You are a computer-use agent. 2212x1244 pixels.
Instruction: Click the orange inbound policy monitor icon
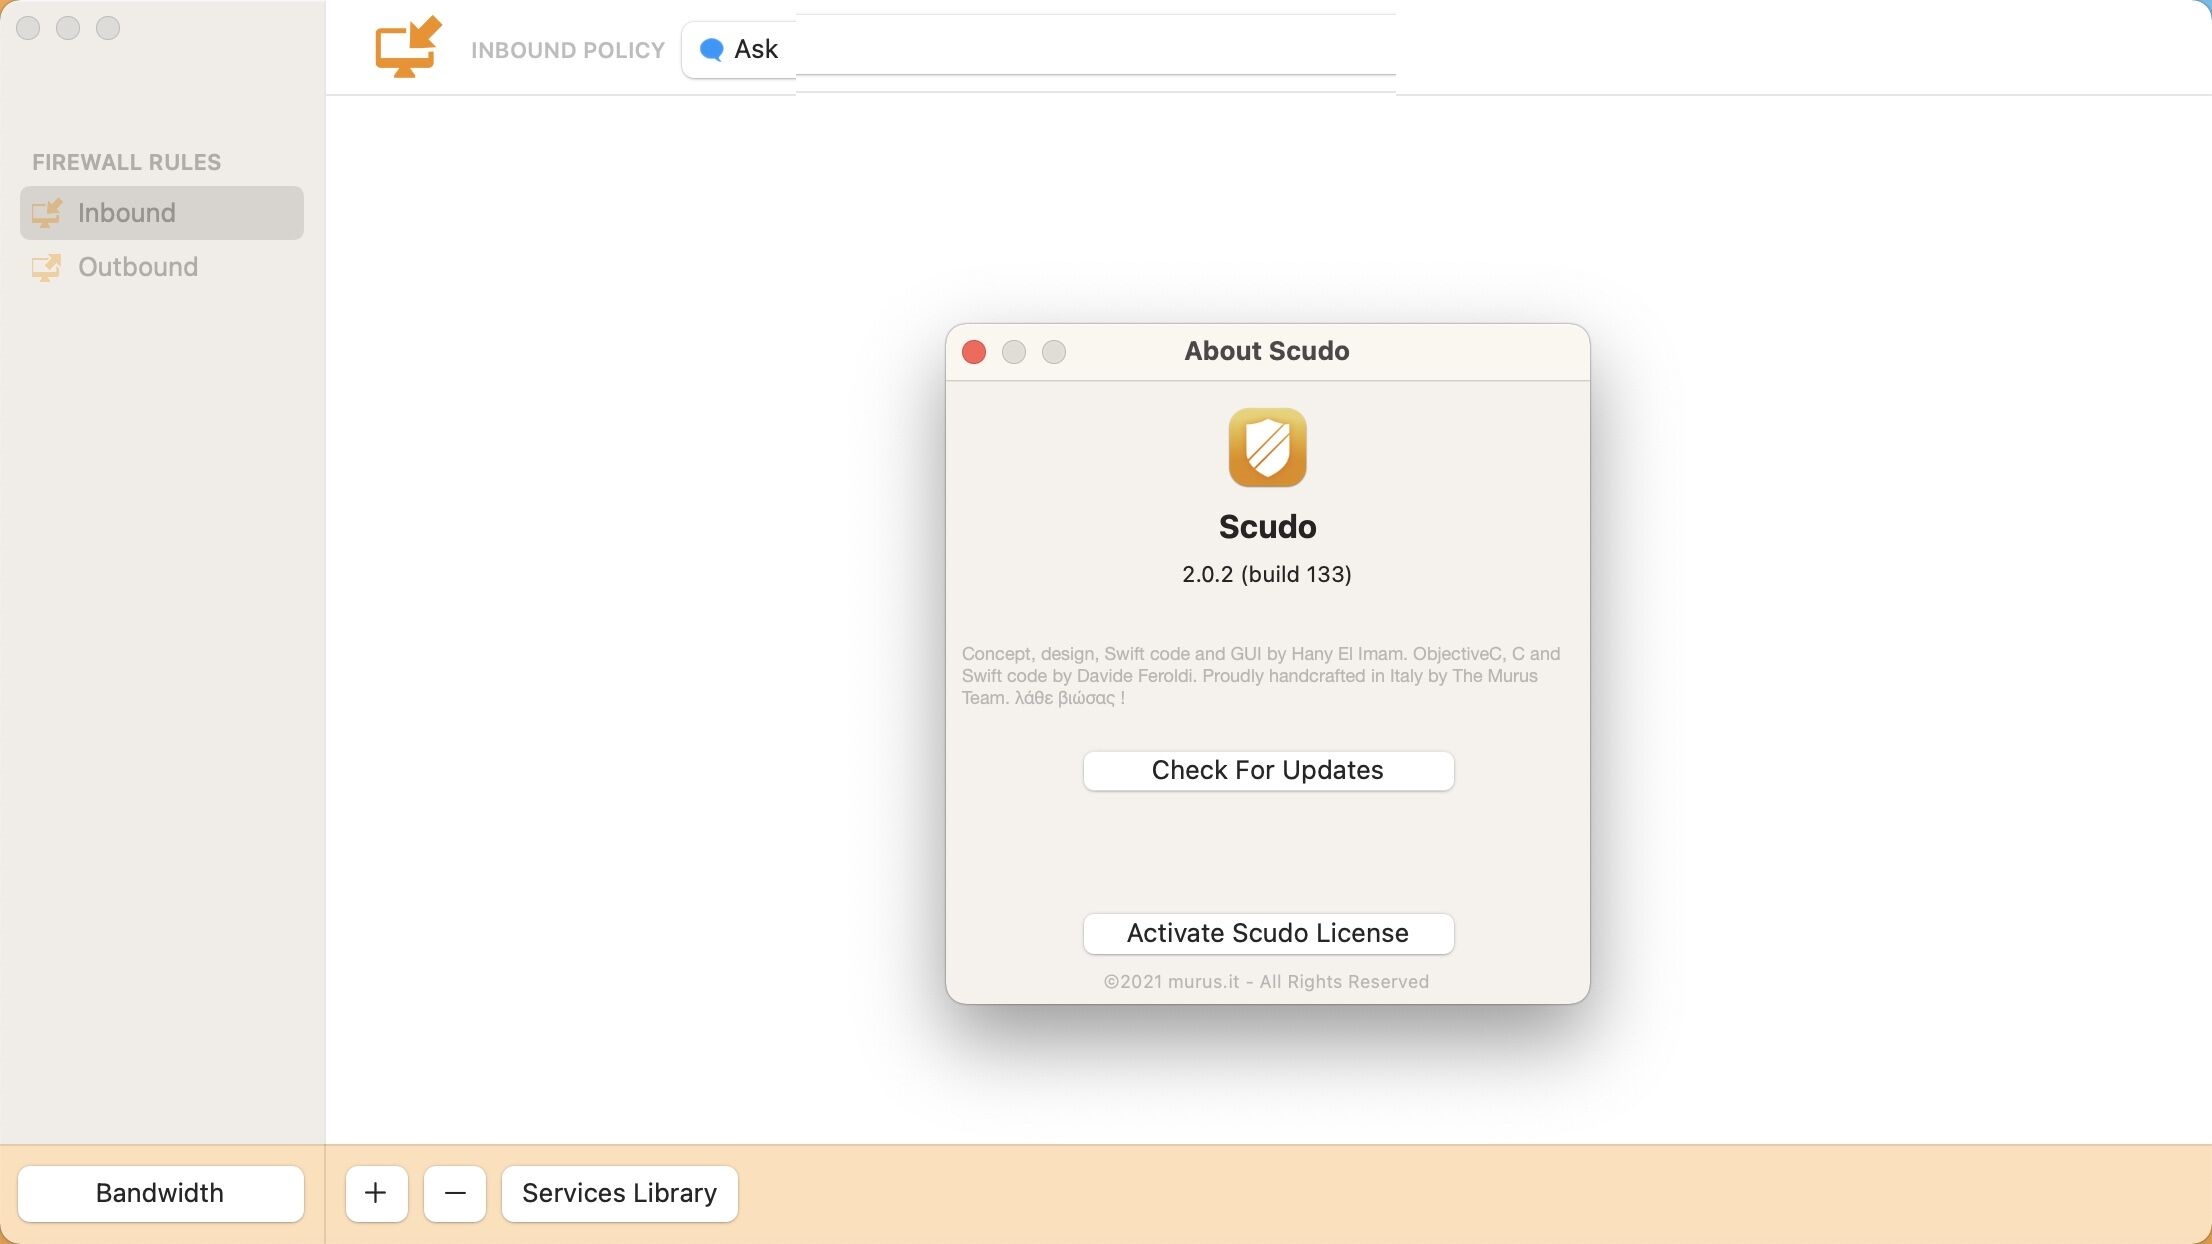point(408,46)
